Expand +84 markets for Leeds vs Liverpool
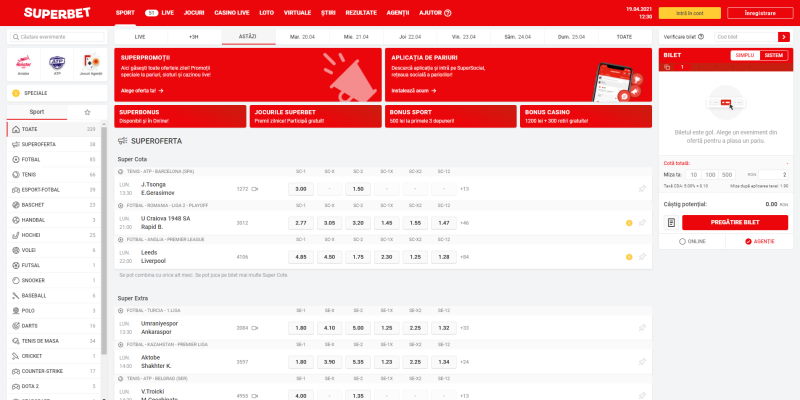 (464, 257)
